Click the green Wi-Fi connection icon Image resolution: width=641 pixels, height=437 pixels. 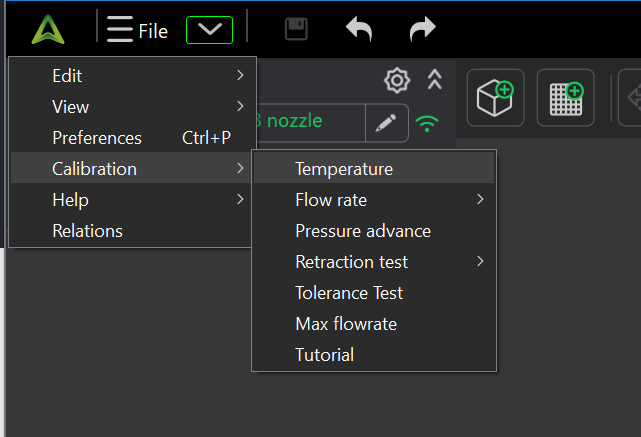click(x=428, y=122)
